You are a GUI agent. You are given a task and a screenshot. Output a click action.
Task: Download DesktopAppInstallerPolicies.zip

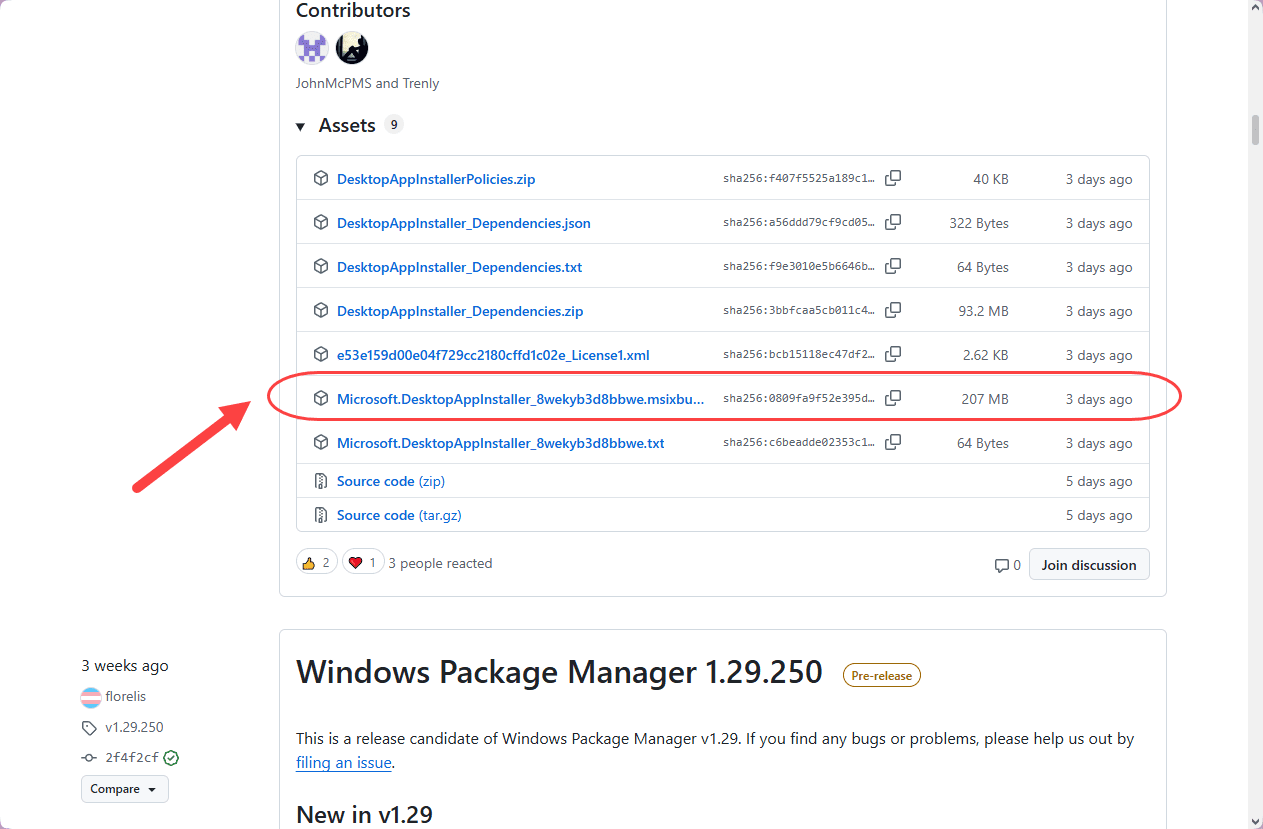(x=436, y=179)
